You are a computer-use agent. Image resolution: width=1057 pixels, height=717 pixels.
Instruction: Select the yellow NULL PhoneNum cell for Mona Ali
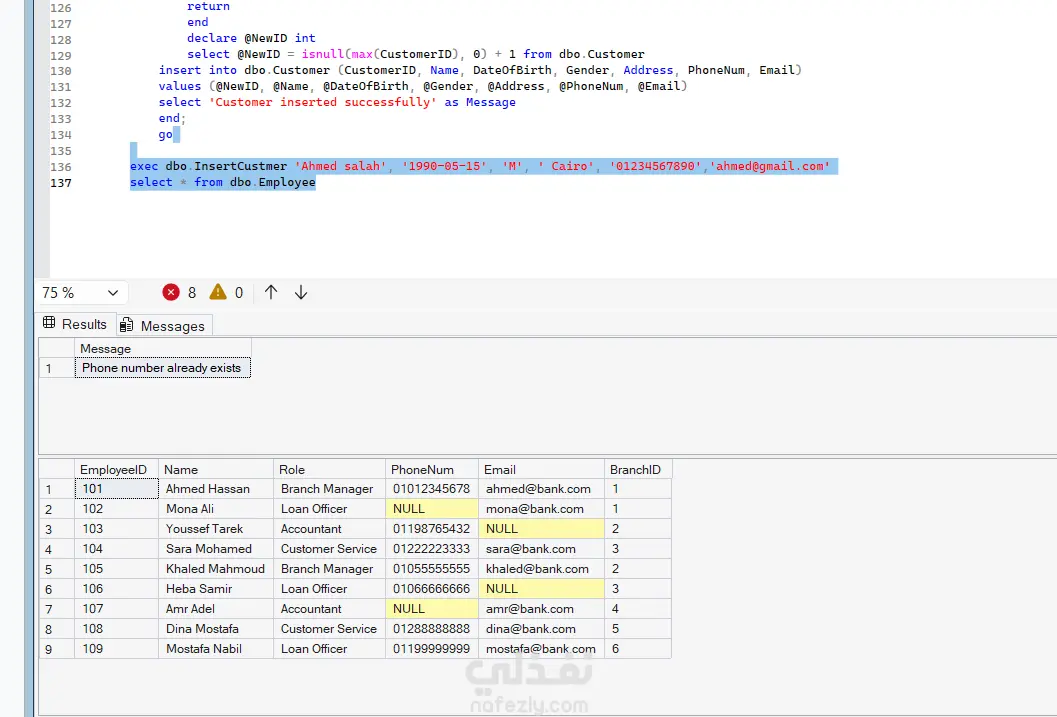pyautogui.click(x=431, y=509)
